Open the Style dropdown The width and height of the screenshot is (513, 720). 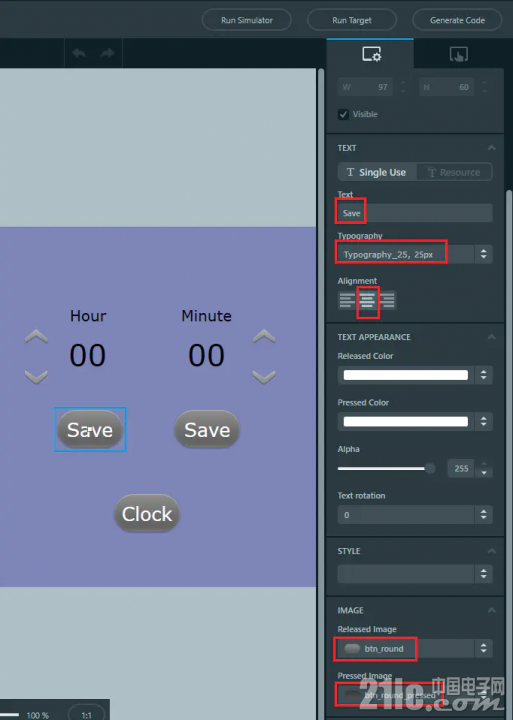coord(415,574)
